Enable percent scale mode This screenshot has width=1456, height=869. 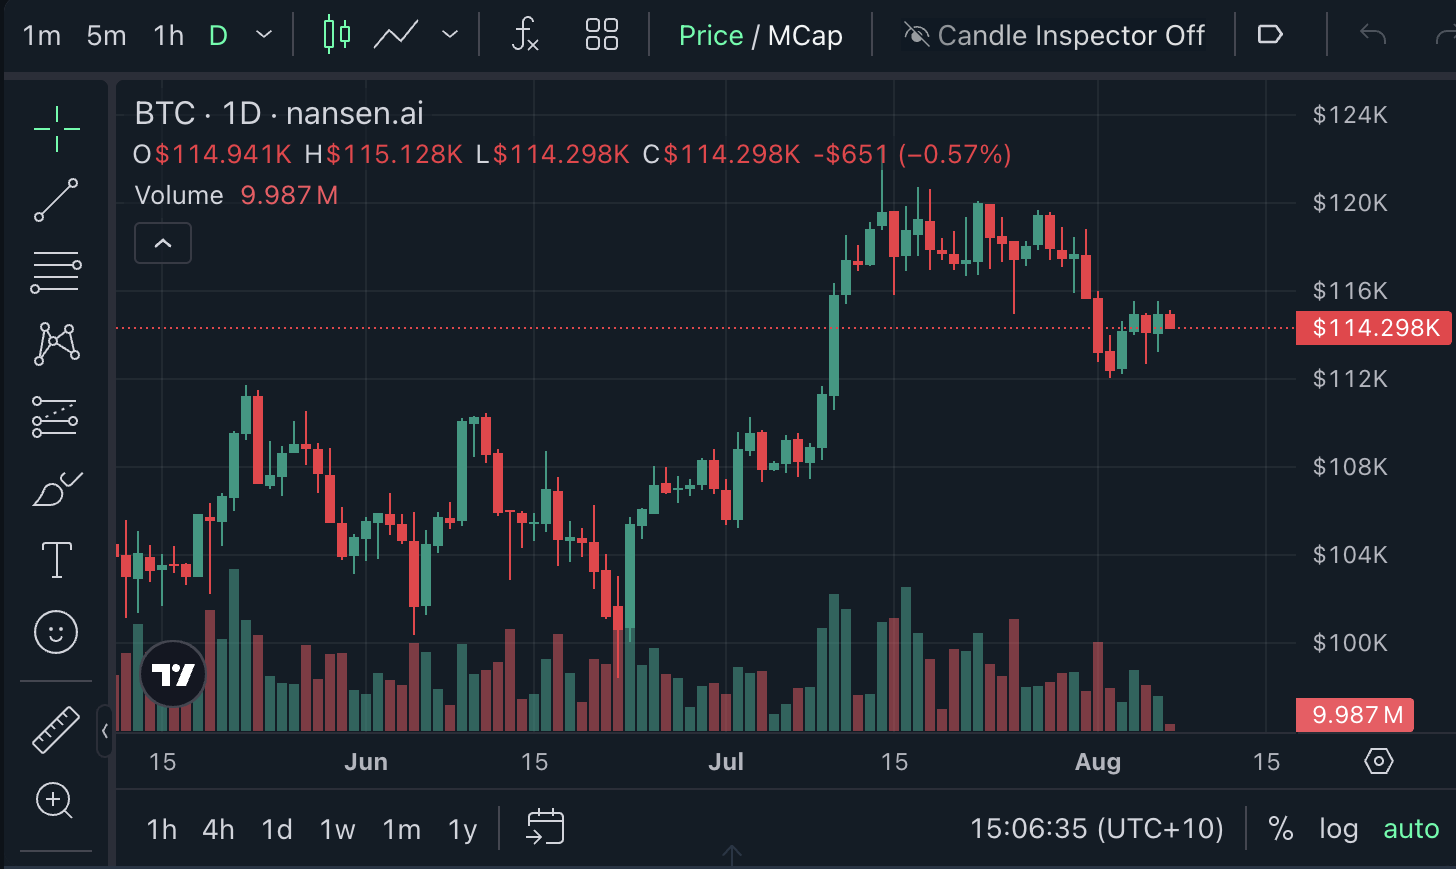(1281, 829)
